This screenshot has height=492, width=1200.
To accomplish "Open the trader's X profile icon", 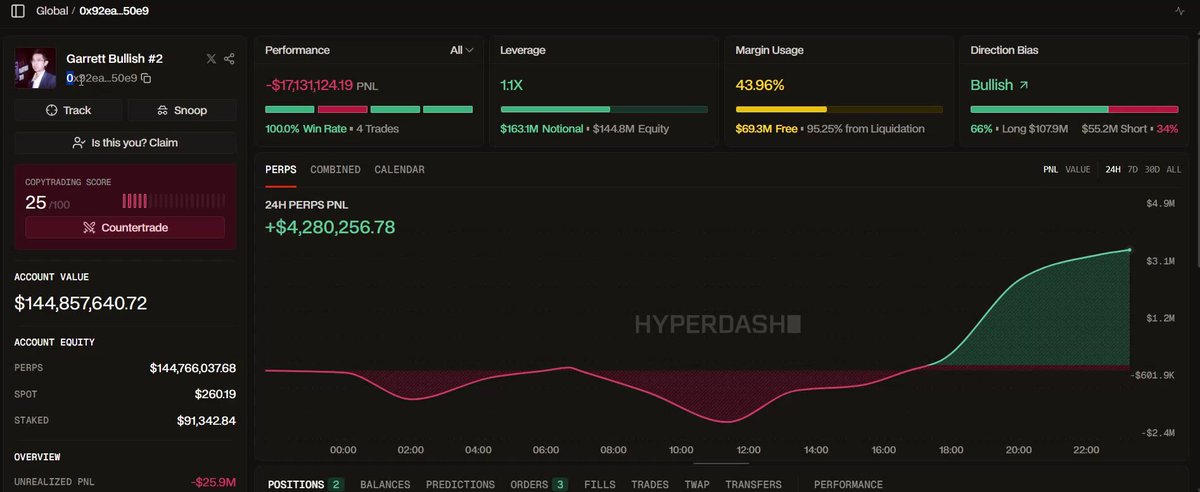I will (210, 59).
